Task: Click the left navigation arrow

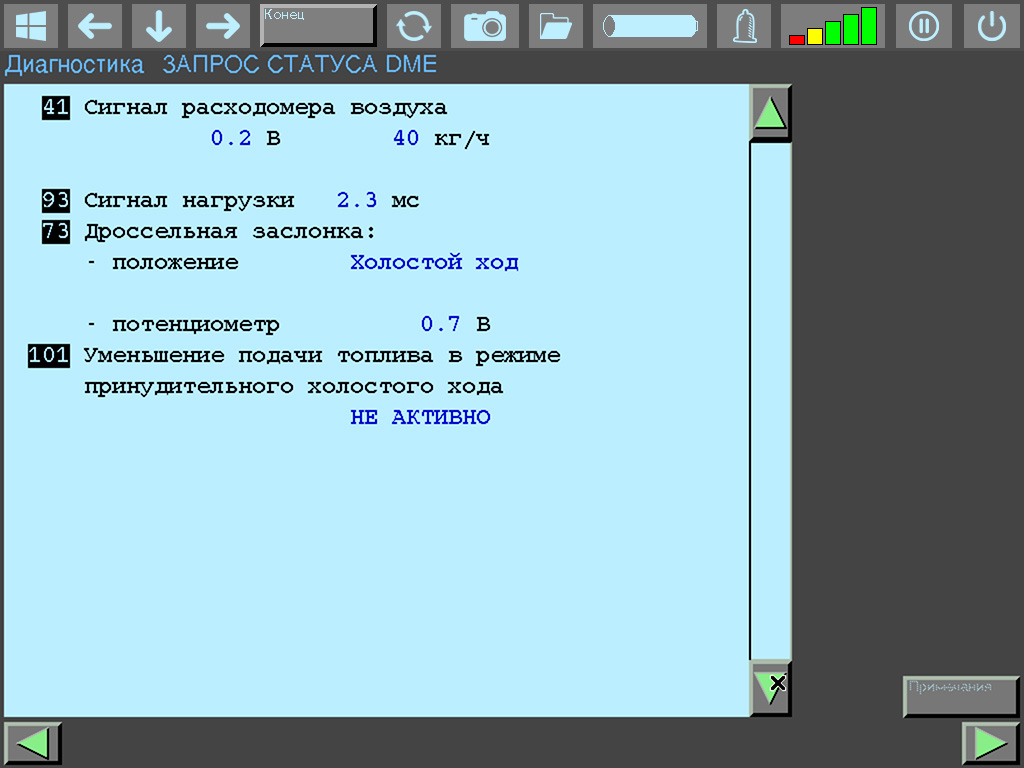Action: tap(95, 26)
